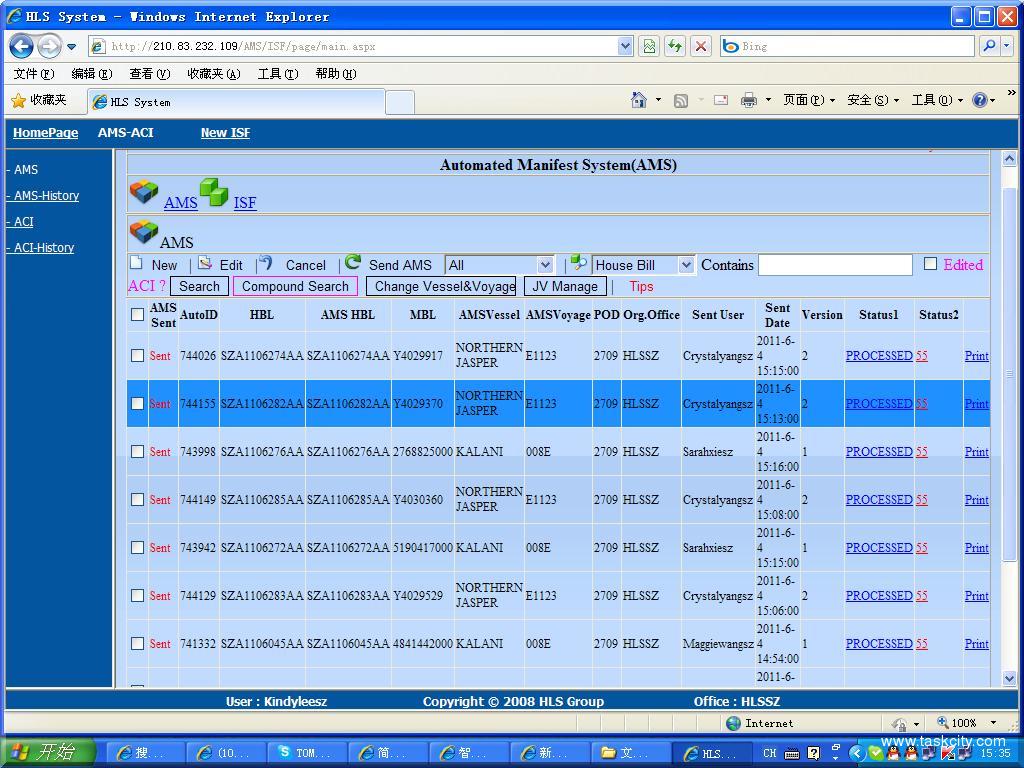Open the 帮助(H) Help menu
Image resolution: width=1024 pixels, height=768 pixels.
tap(336, 74)
